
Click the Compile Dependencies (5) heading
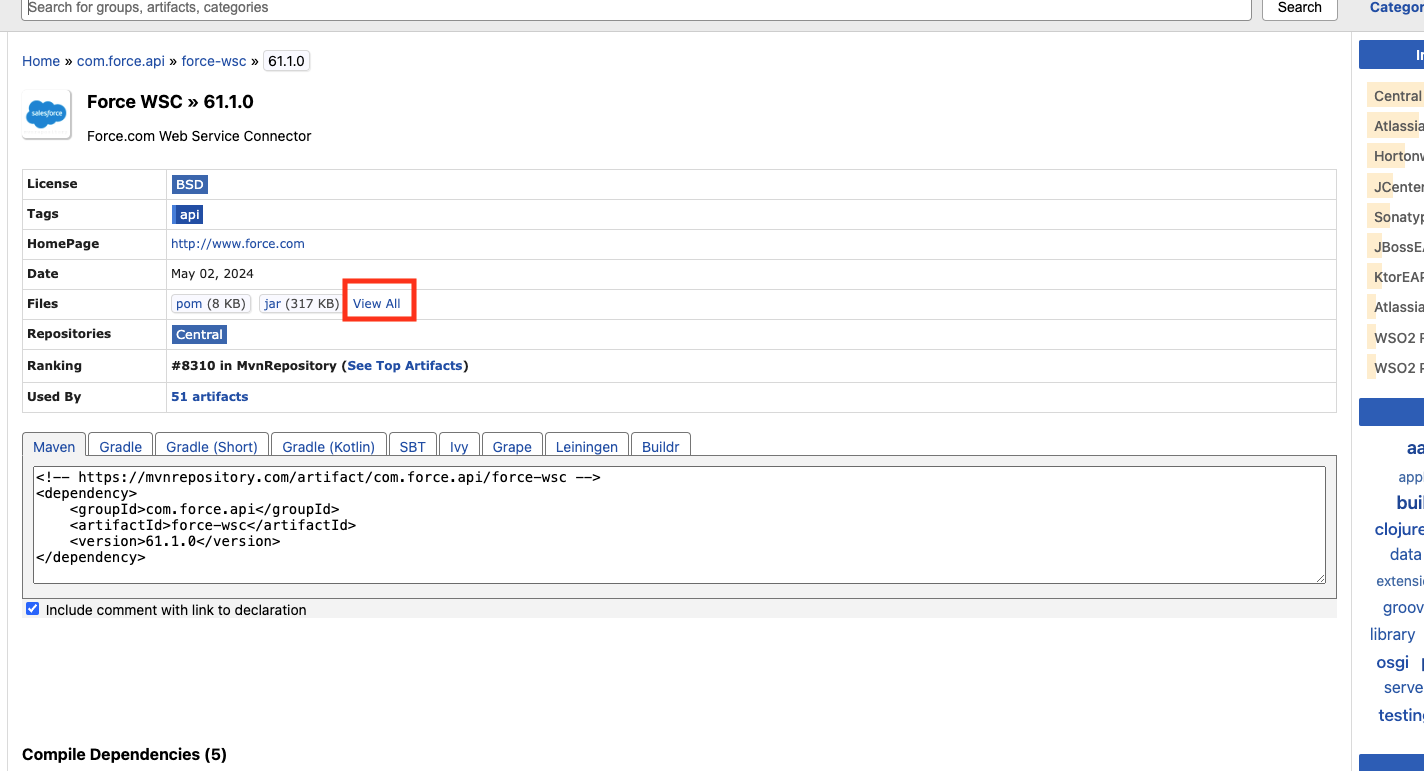click(x=124, y=755)
